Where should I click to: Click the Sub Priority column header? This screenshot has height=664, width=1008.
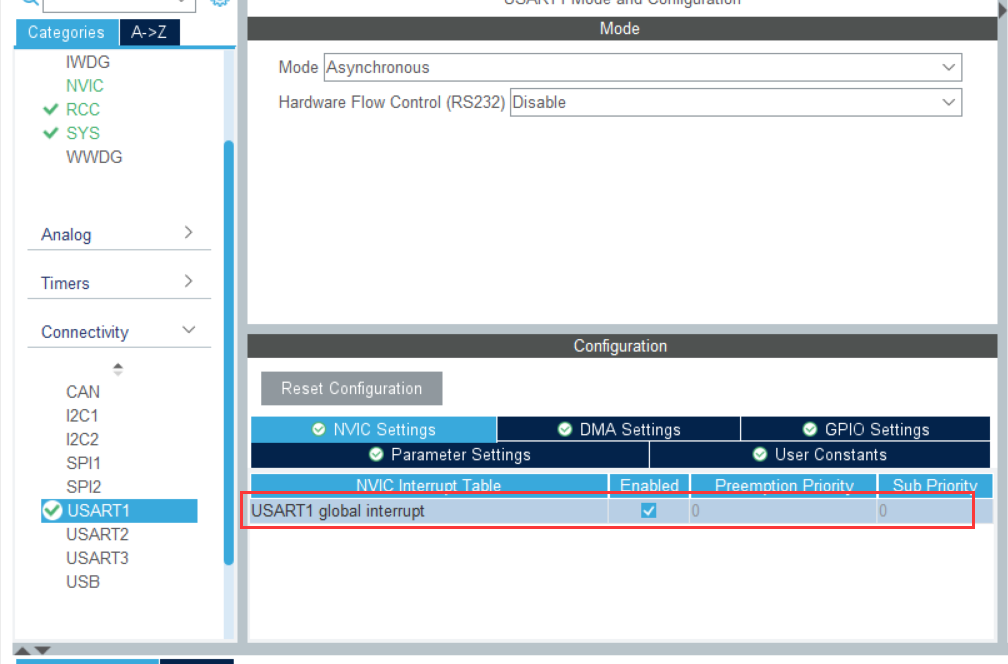click(x=935, y=485)
